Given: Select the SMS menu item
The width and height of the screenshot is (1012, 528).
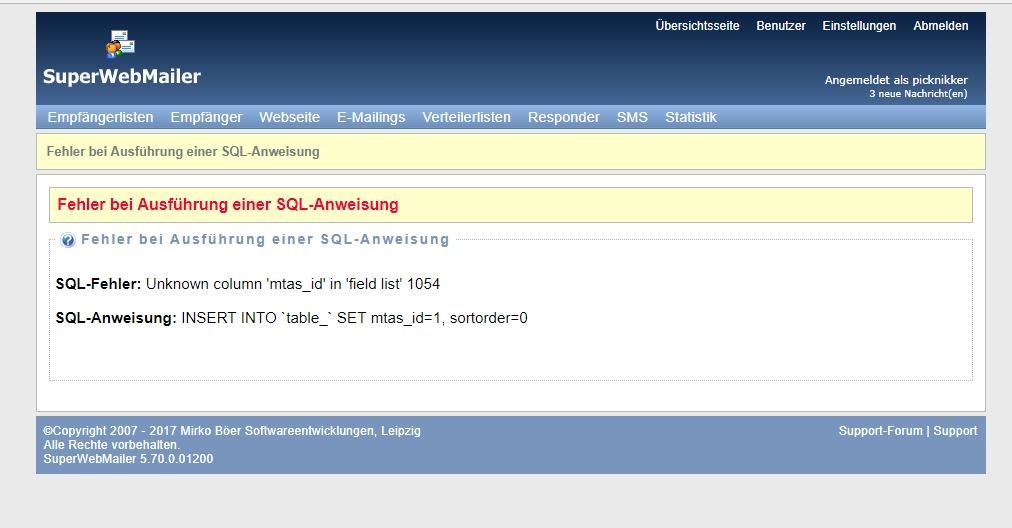Looking at the screenshot, I should pos(632,117).
